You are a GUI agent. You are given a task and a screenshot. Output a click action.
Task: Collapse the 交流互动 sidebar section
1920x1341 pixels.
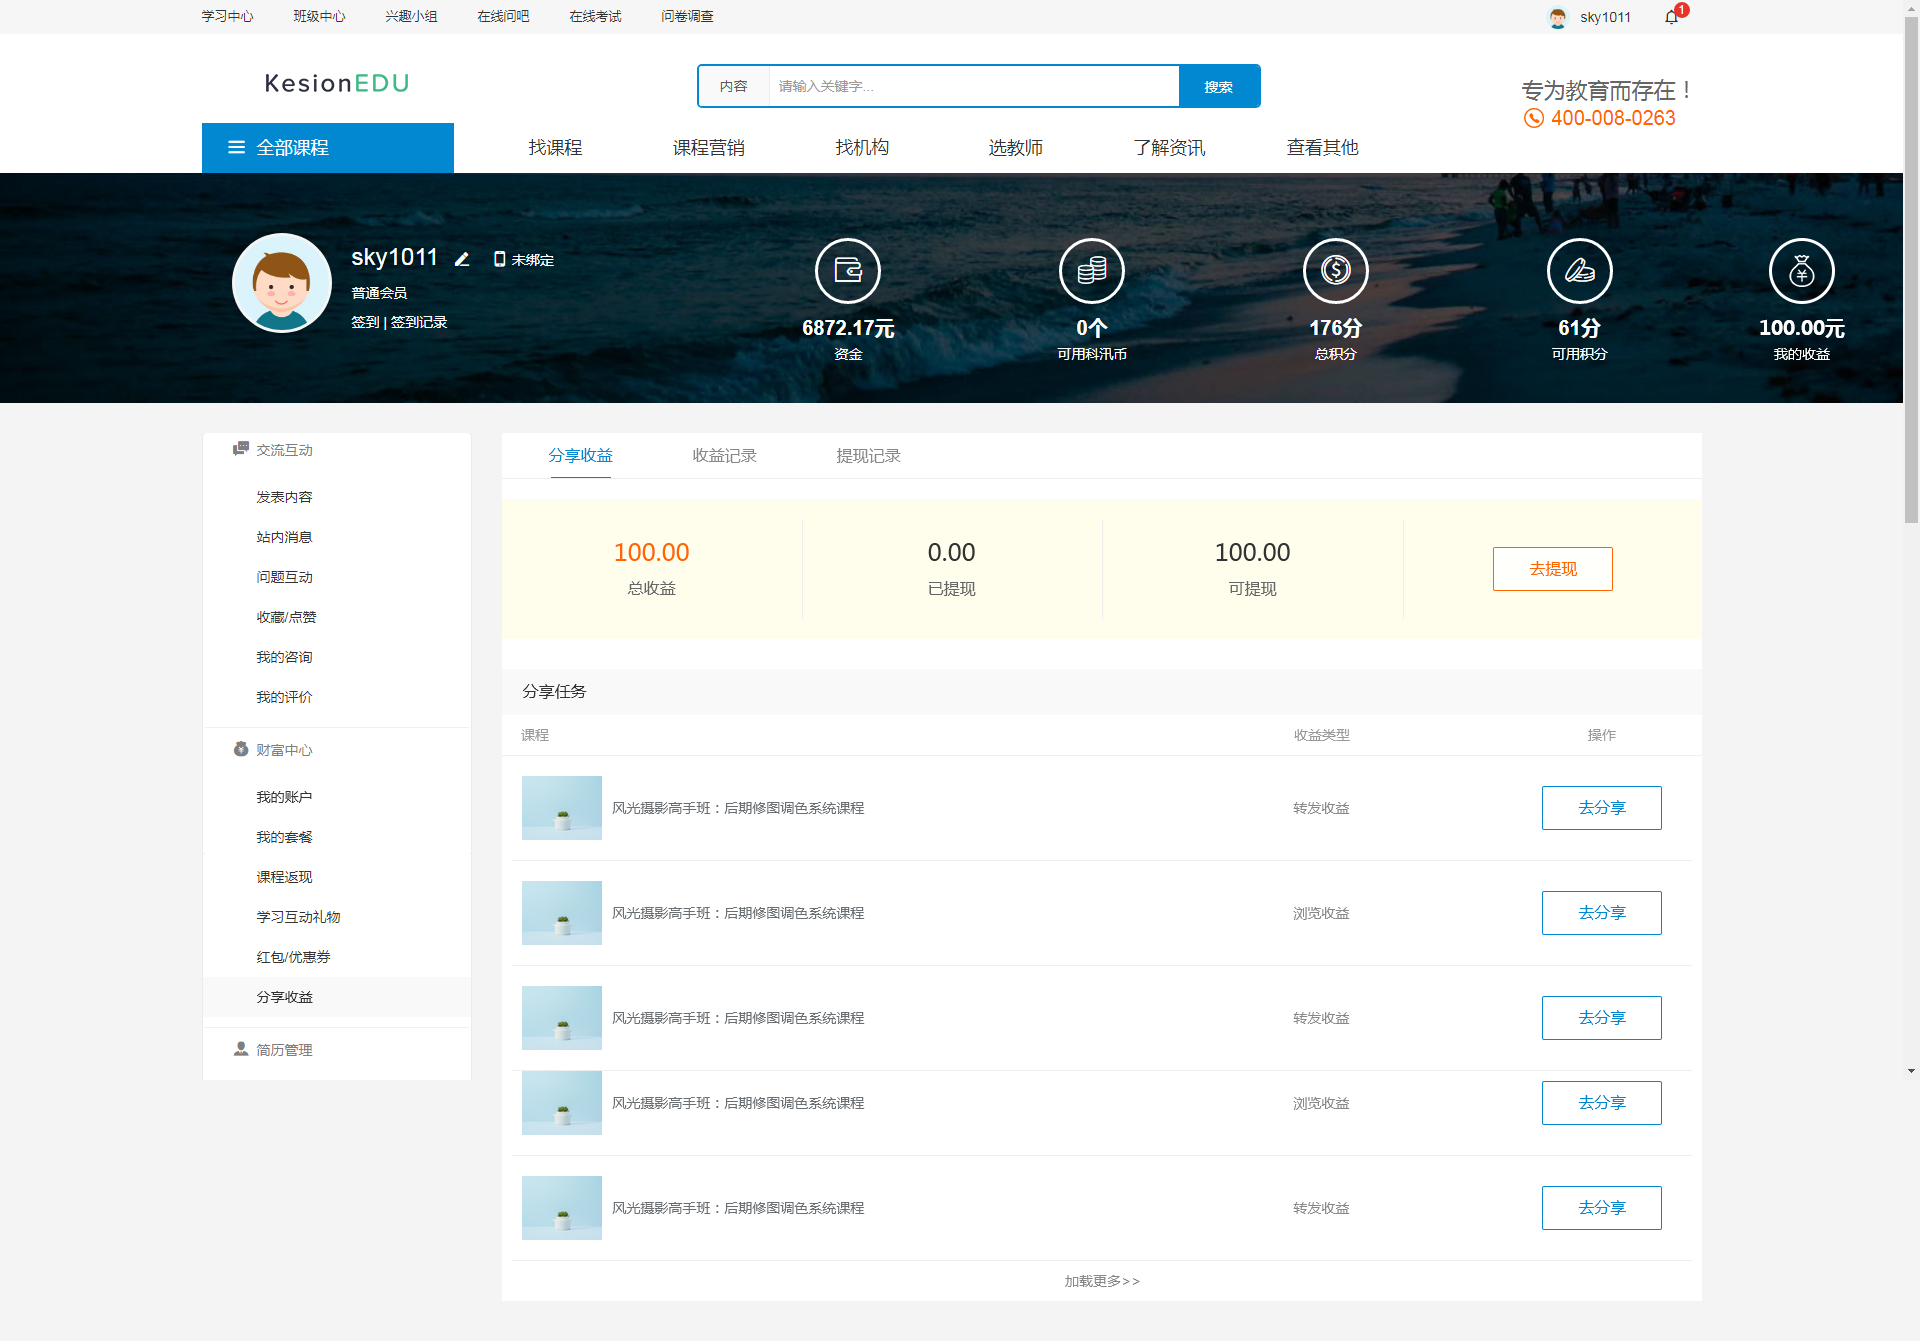coord(284,450)
